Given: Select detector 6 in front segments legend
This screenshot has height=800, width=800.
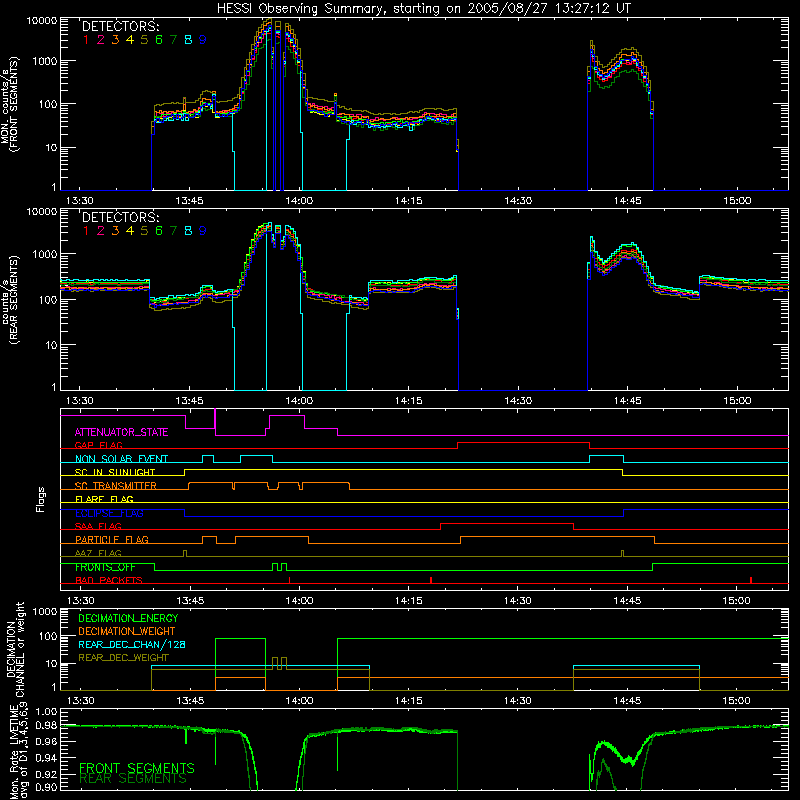Looking at the screenshot, I should [x=159, y=40].
